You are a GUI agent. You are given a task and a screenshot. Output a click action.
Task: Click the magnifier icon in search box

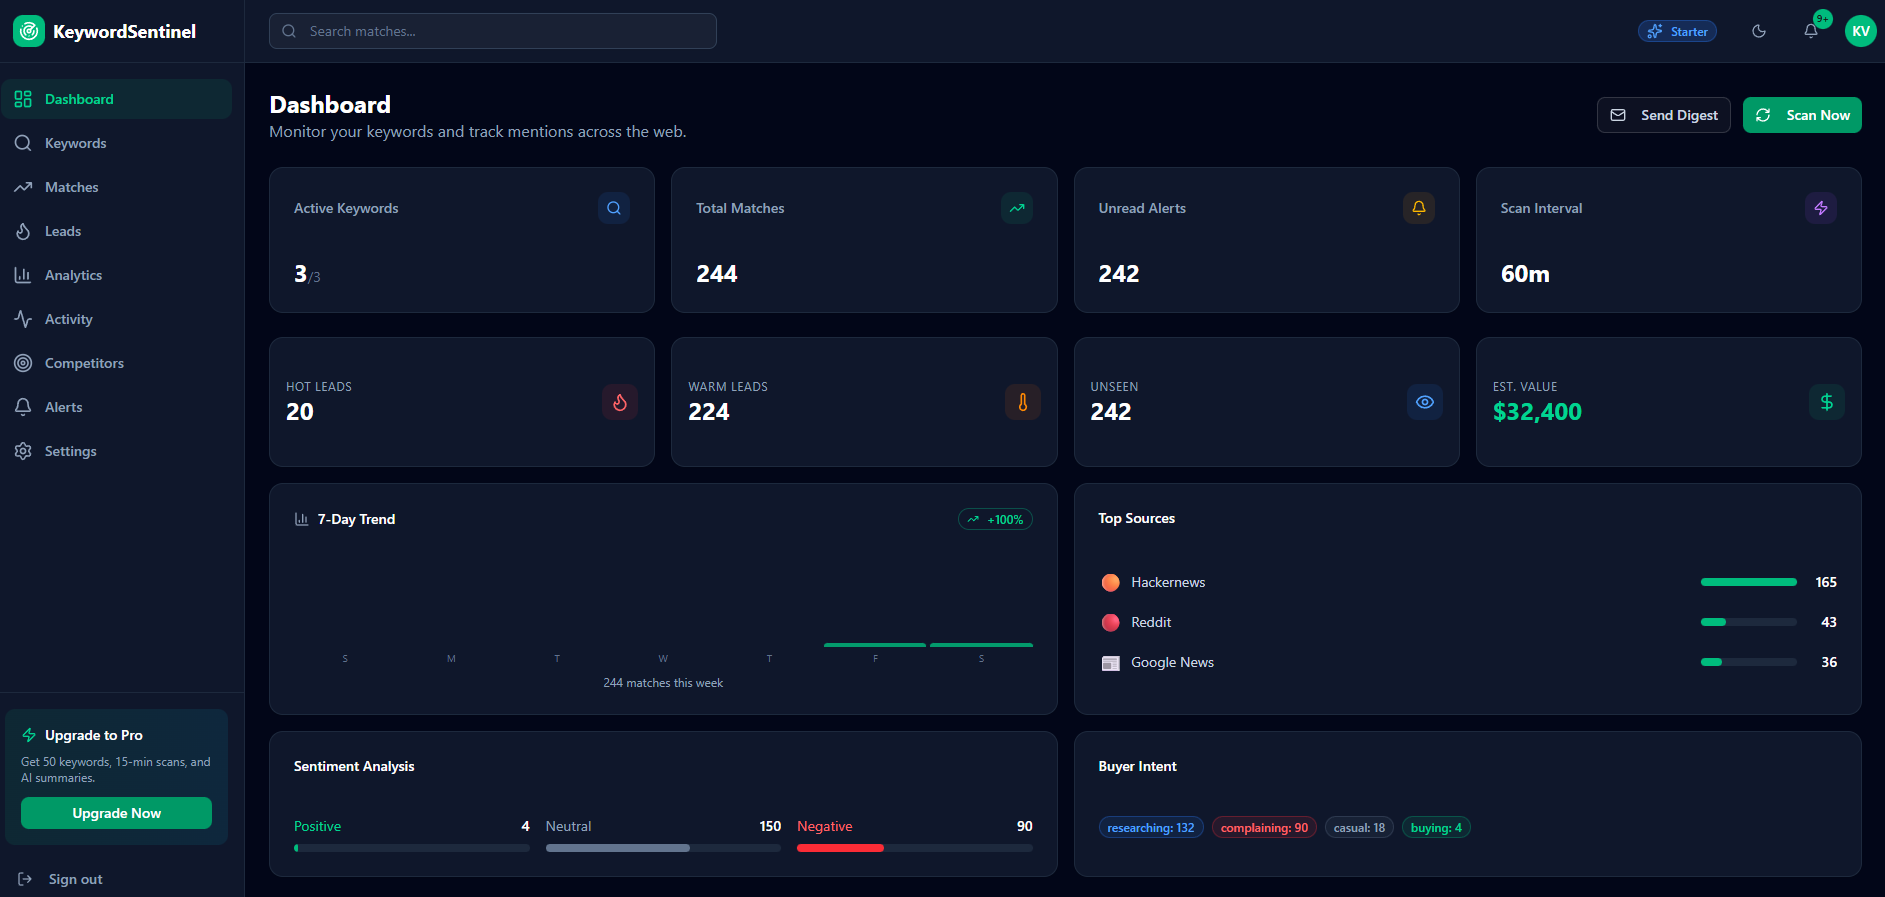pos(289,31)
